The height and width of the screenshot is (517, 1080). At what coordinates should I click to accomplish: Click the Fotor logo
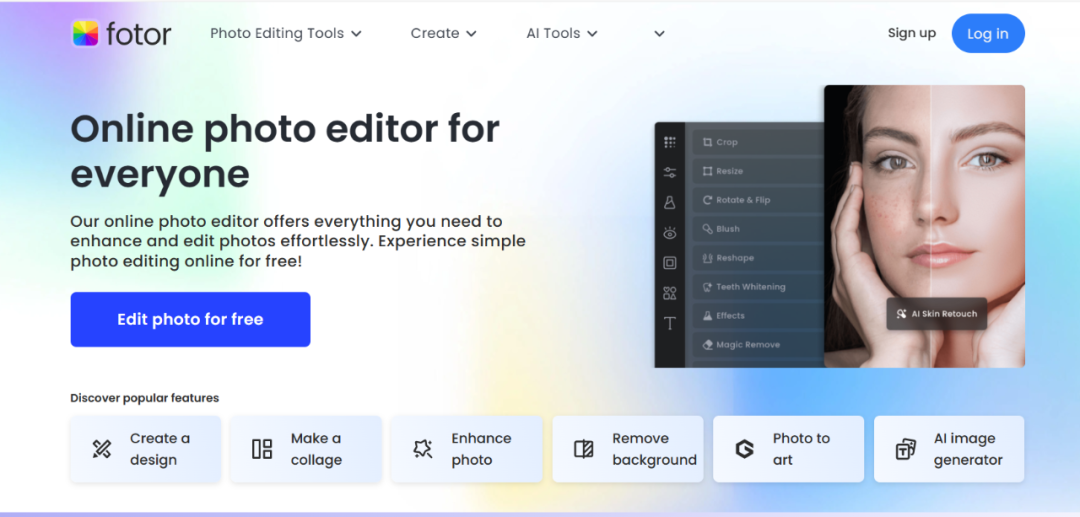click(122, 33)
